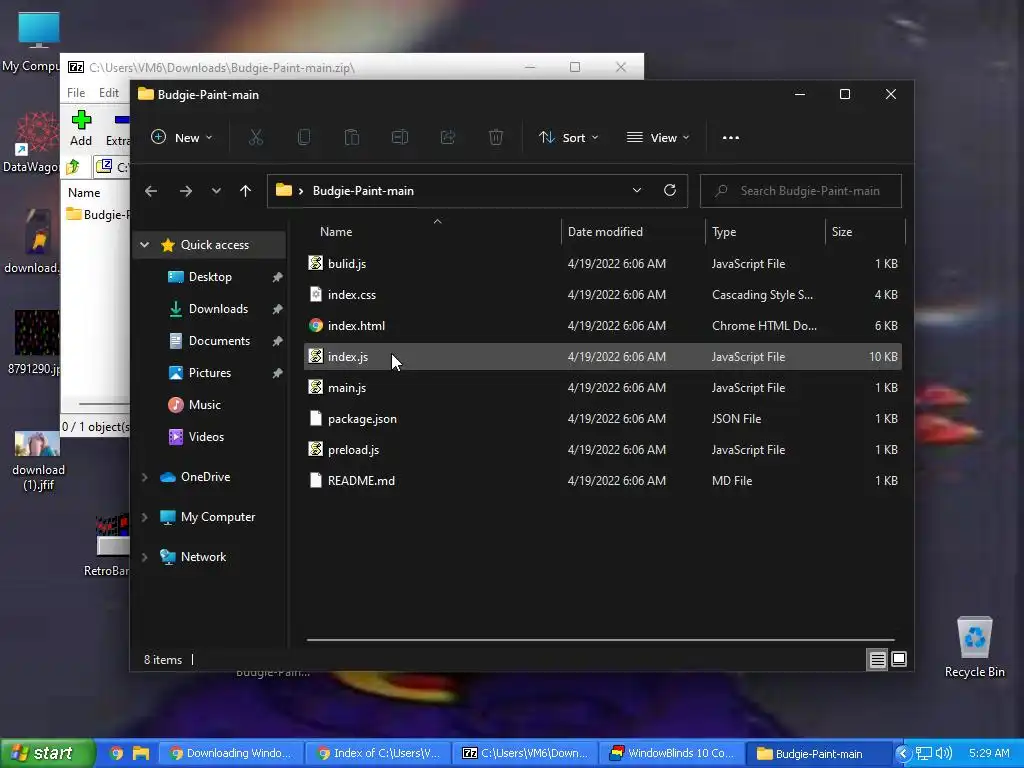Screen dimensions: 1024x768
Task: Click the Start button on taskbar
Action: (x=47, y=753)
